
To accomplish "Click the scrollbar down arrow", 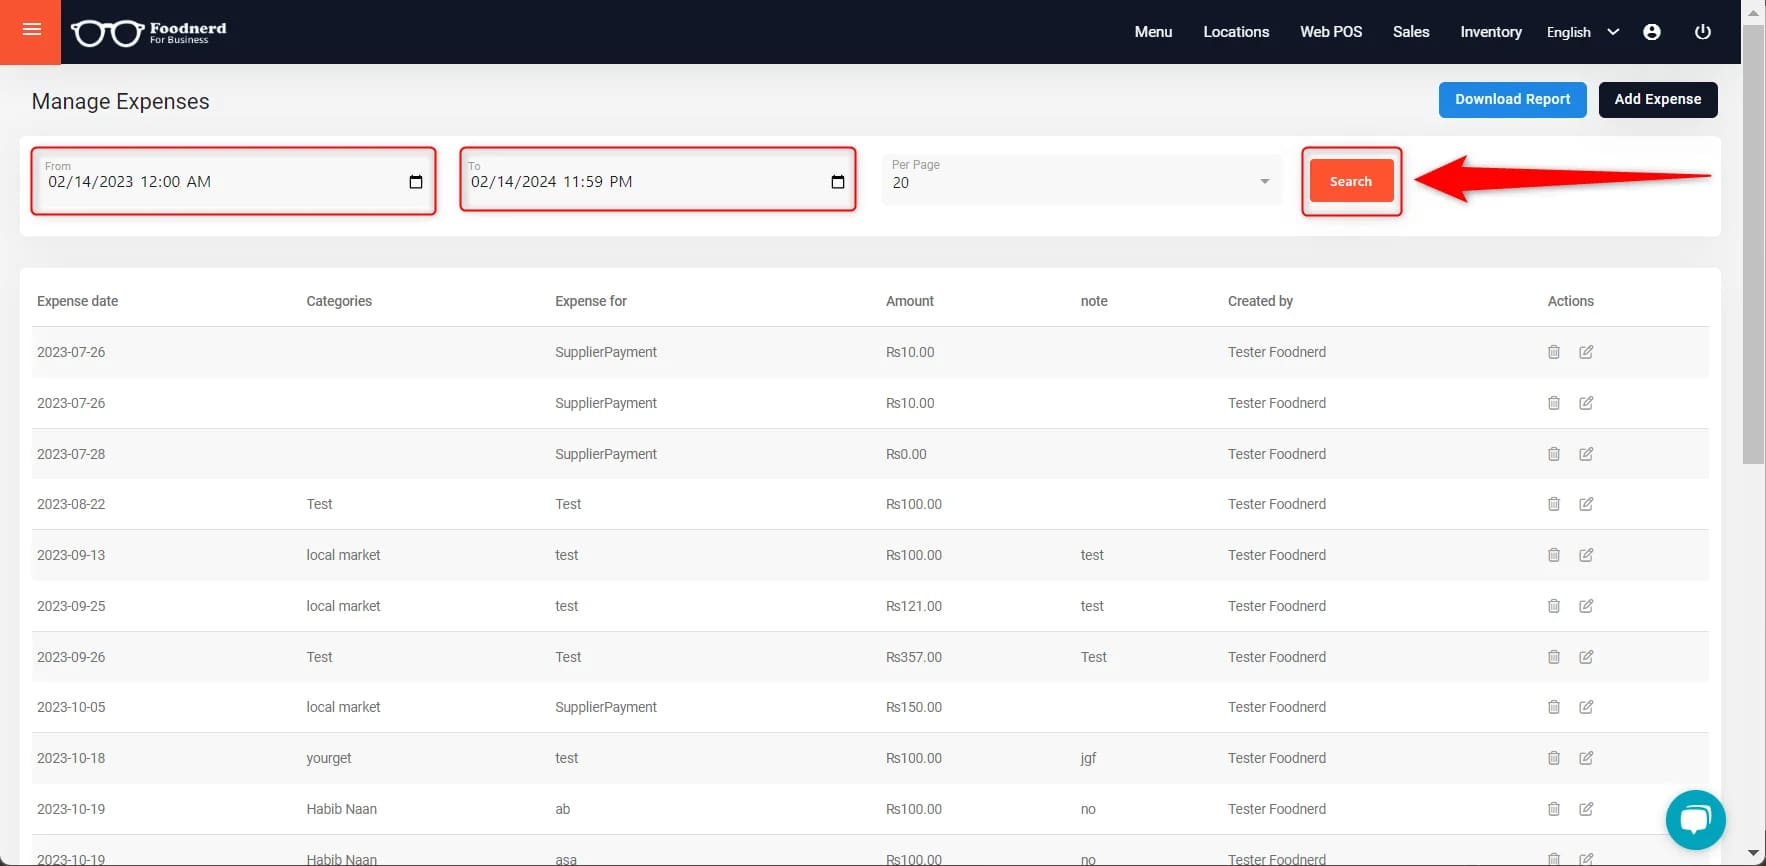I will (x=1753, y=854).
